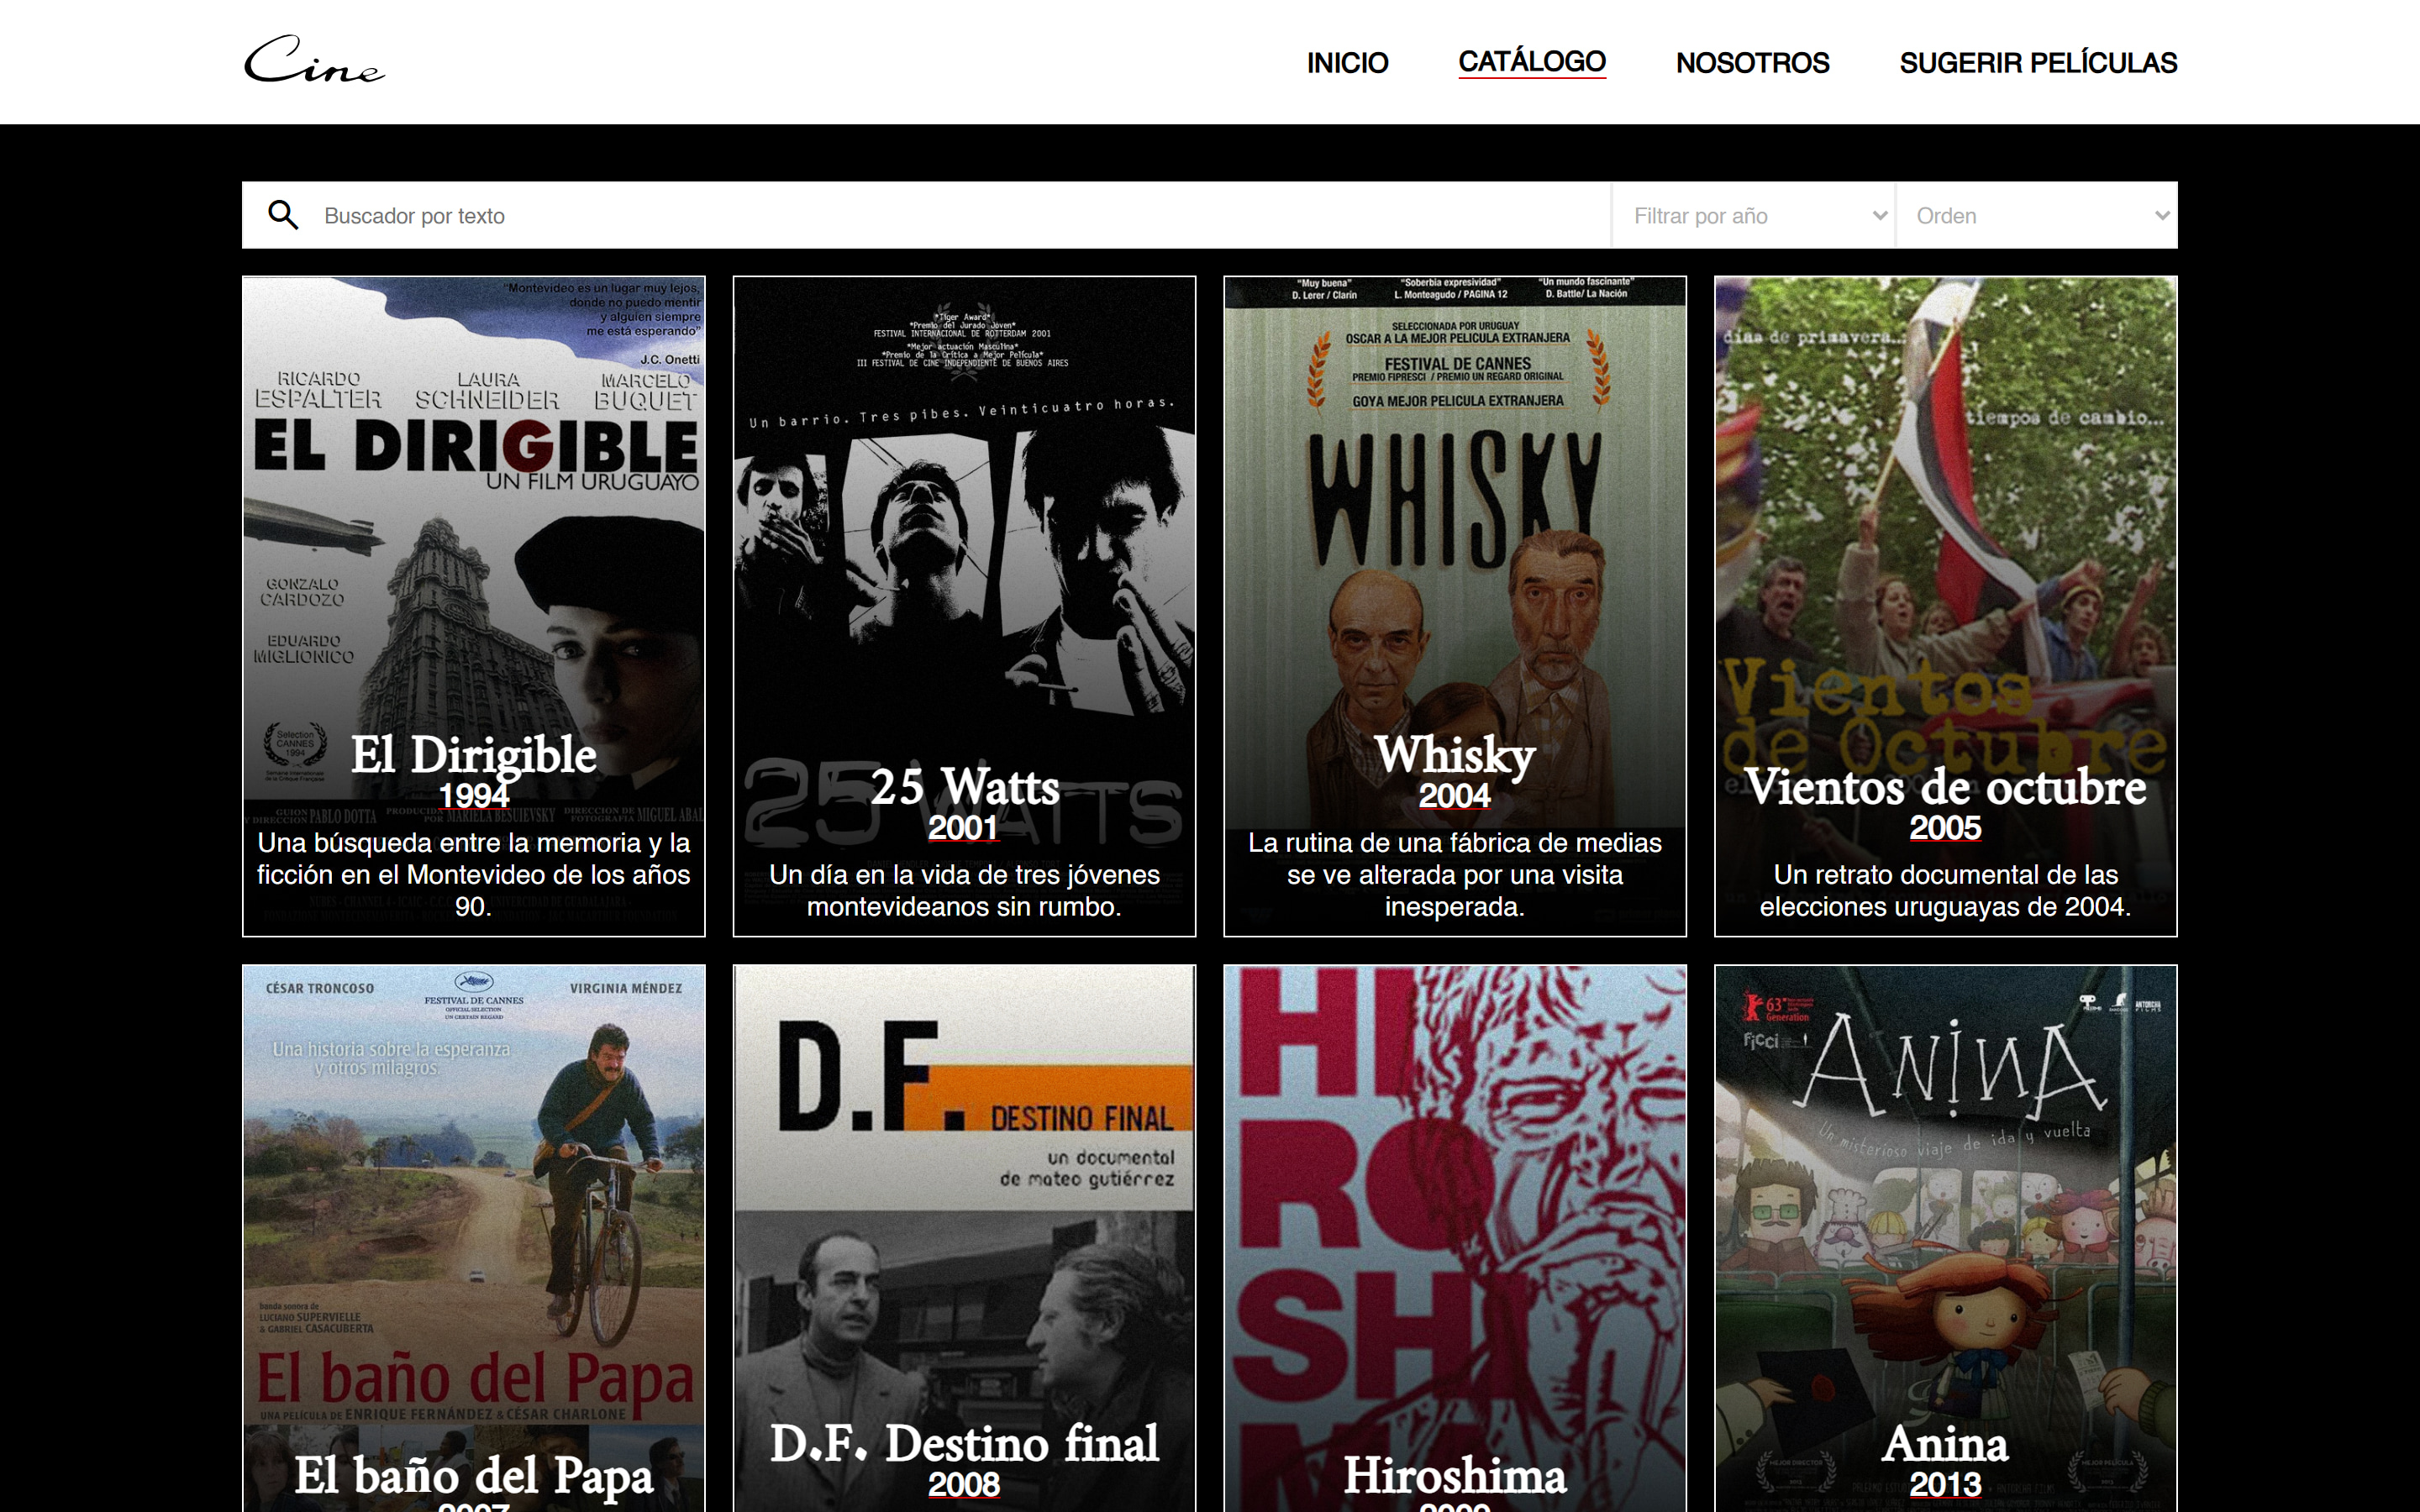
Task: Click the 25 Watts title text
Action: [964, 787]
